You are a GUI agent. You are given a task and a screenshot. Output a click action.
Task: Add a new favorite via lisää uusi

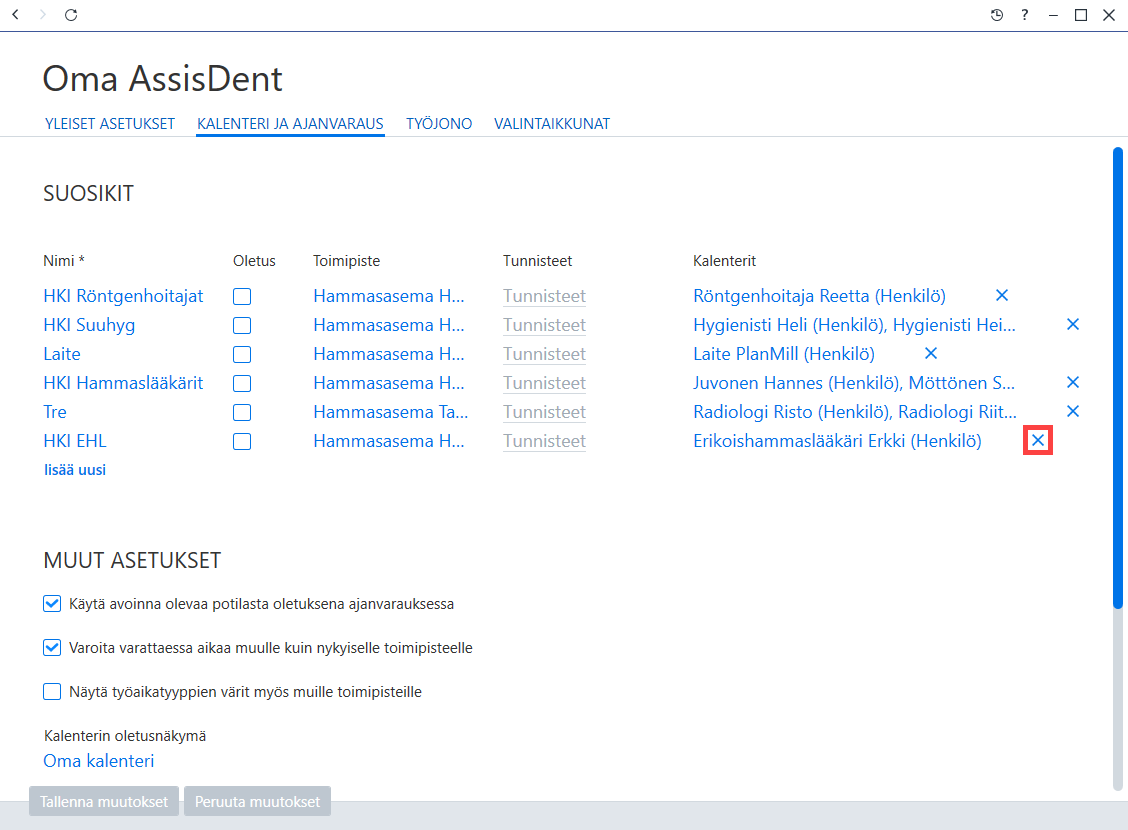75,470
